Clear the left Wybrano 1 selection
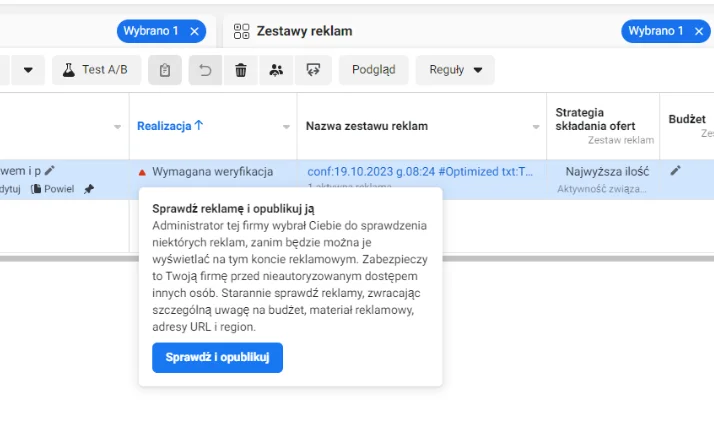The image size is (714, 441). [x=195, y=31]
